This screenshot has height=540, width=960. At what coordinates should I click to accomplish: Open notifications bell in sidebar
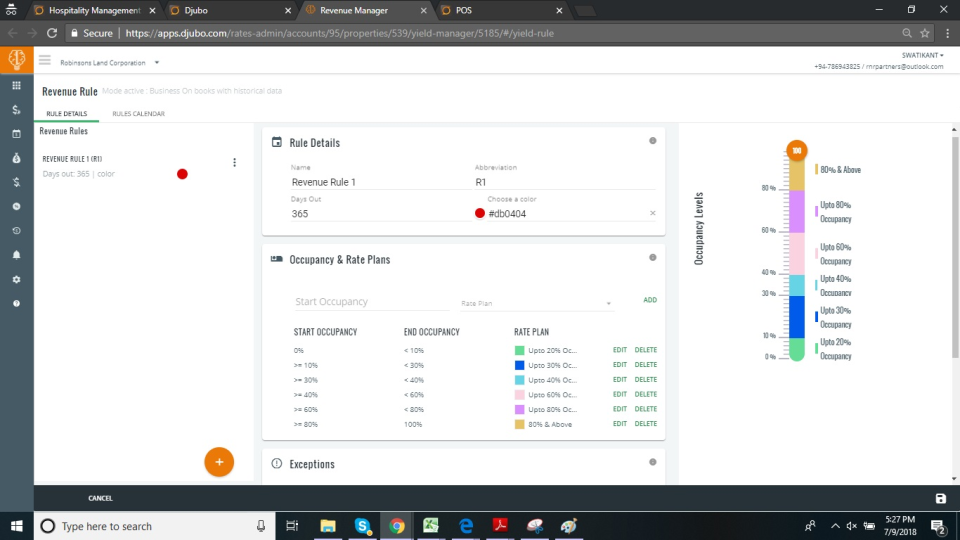pos(17,255)
